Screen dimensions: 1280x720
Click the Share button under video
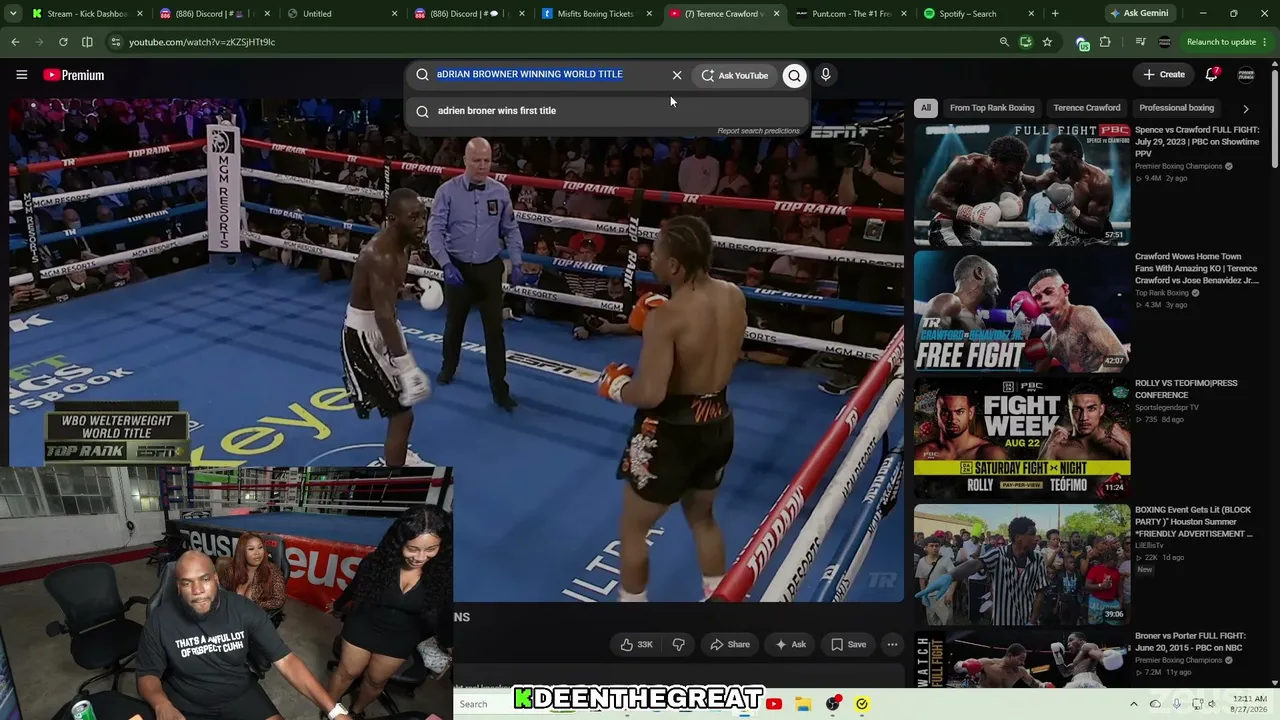[729, 645]
